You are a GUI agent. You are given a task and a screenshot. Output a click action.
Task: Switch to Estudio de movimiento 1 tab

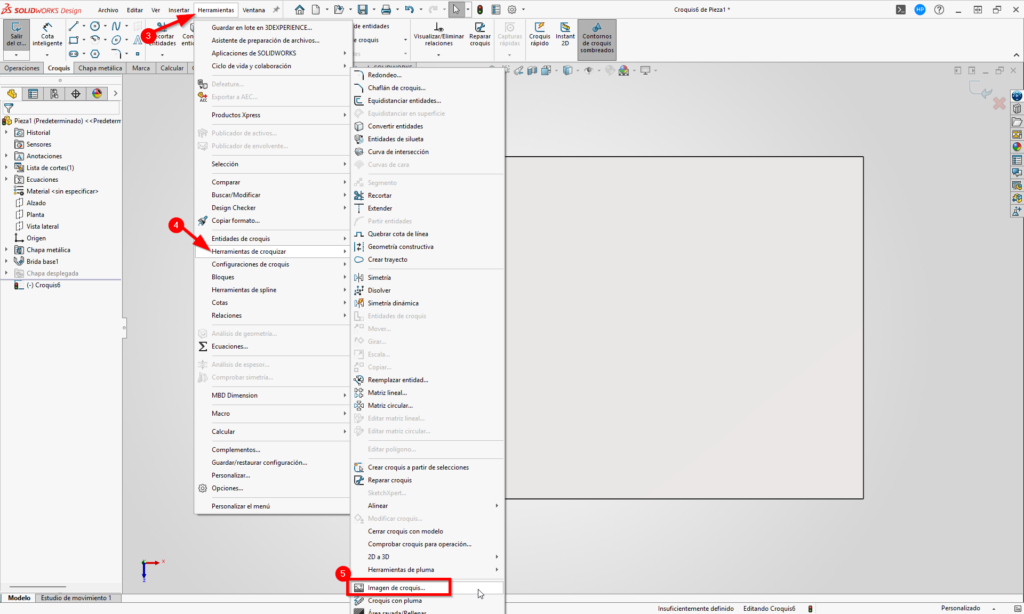pos(76,598)
